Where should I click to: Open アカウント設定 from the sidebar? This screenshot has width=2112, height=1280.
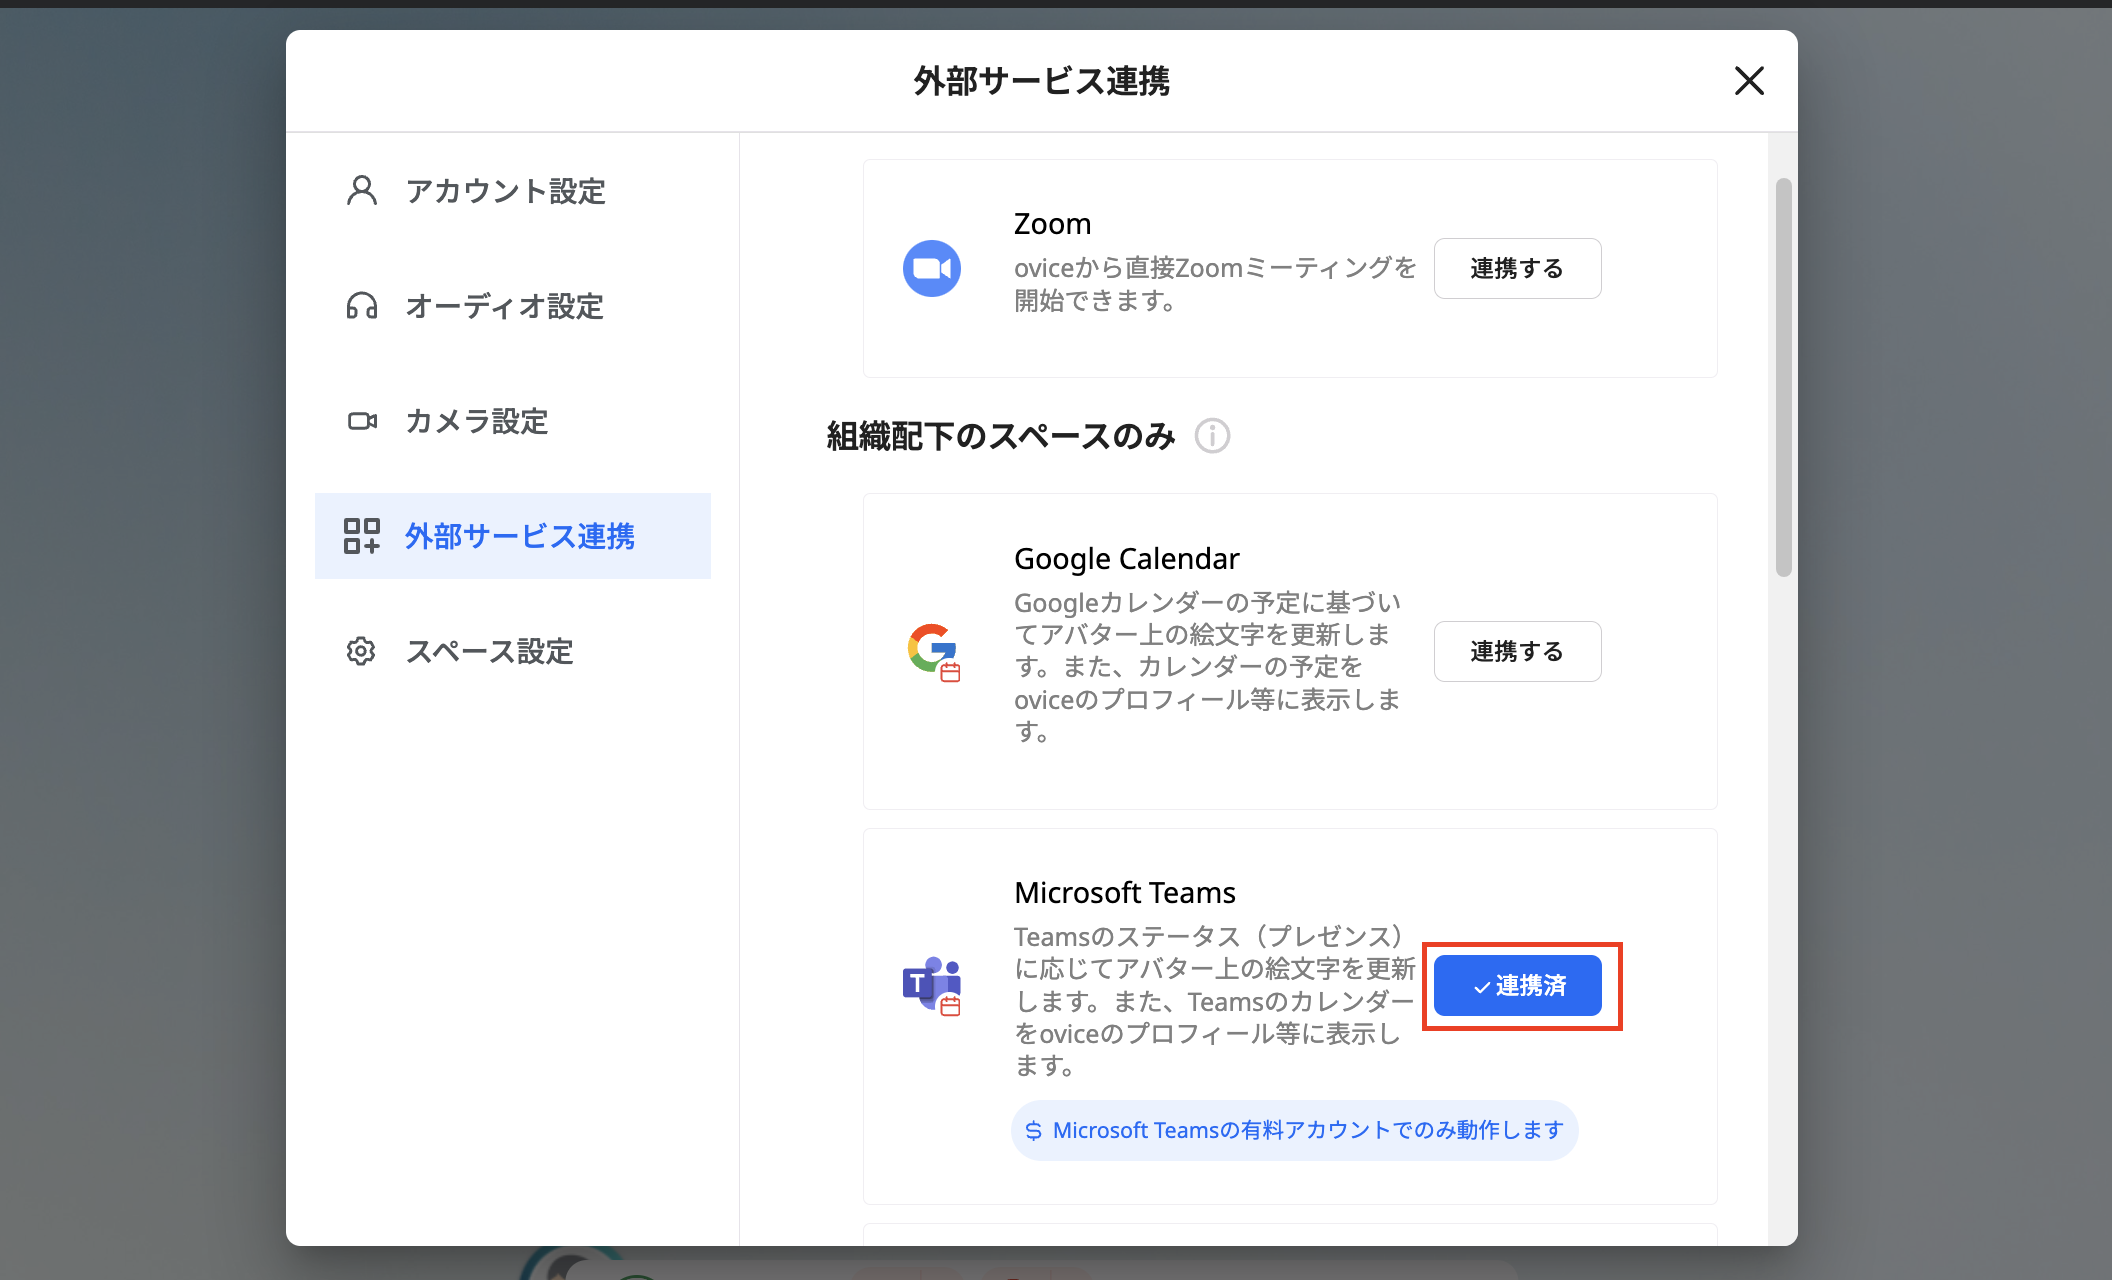pyautogui.click(x=505, y=191)
